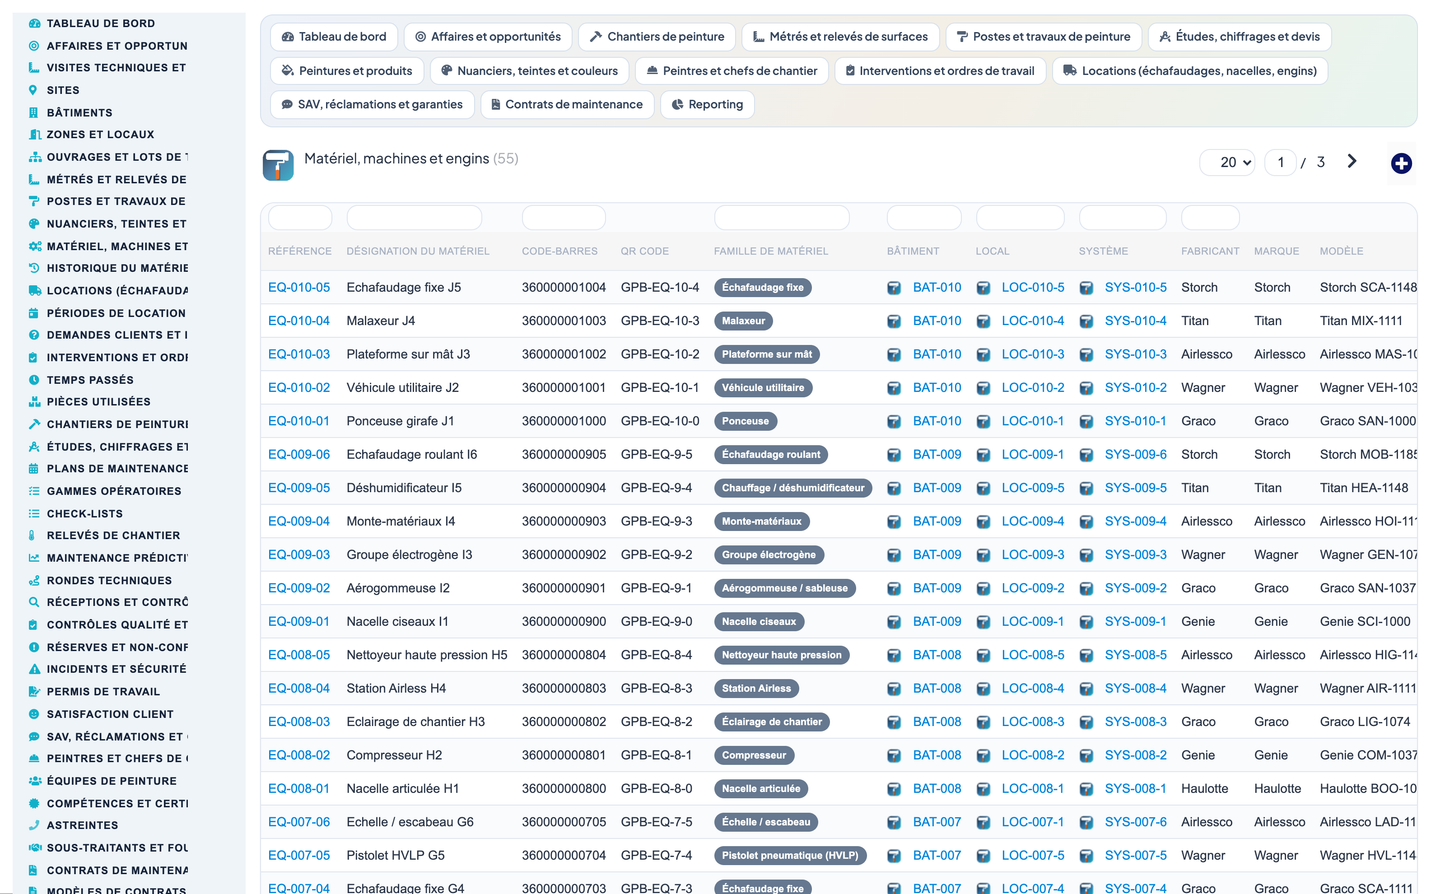Sort by Code-barres column header
The image size is (1445, 894).
point(560,251)
